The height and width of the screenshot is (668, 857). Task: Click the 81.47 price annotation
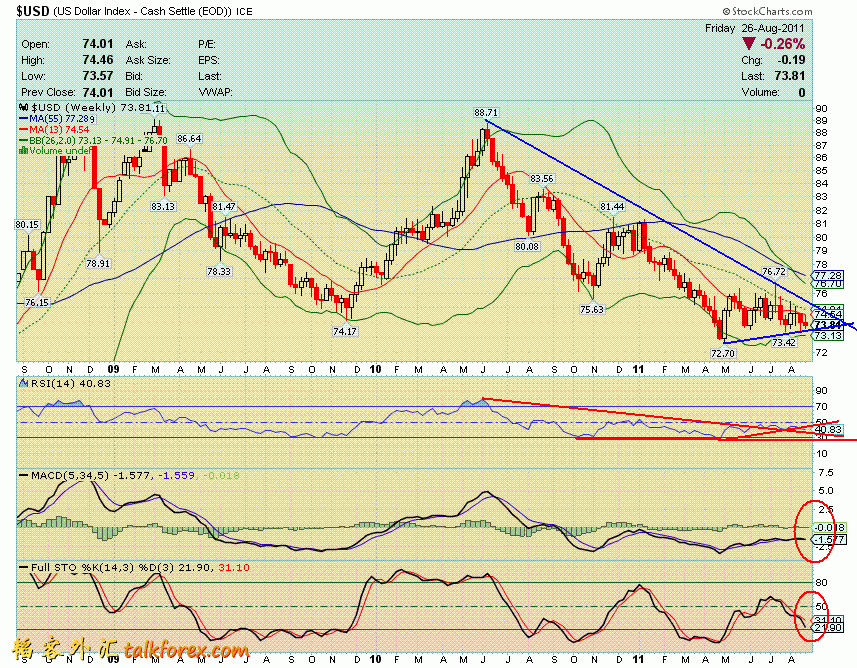coord(224,207)
